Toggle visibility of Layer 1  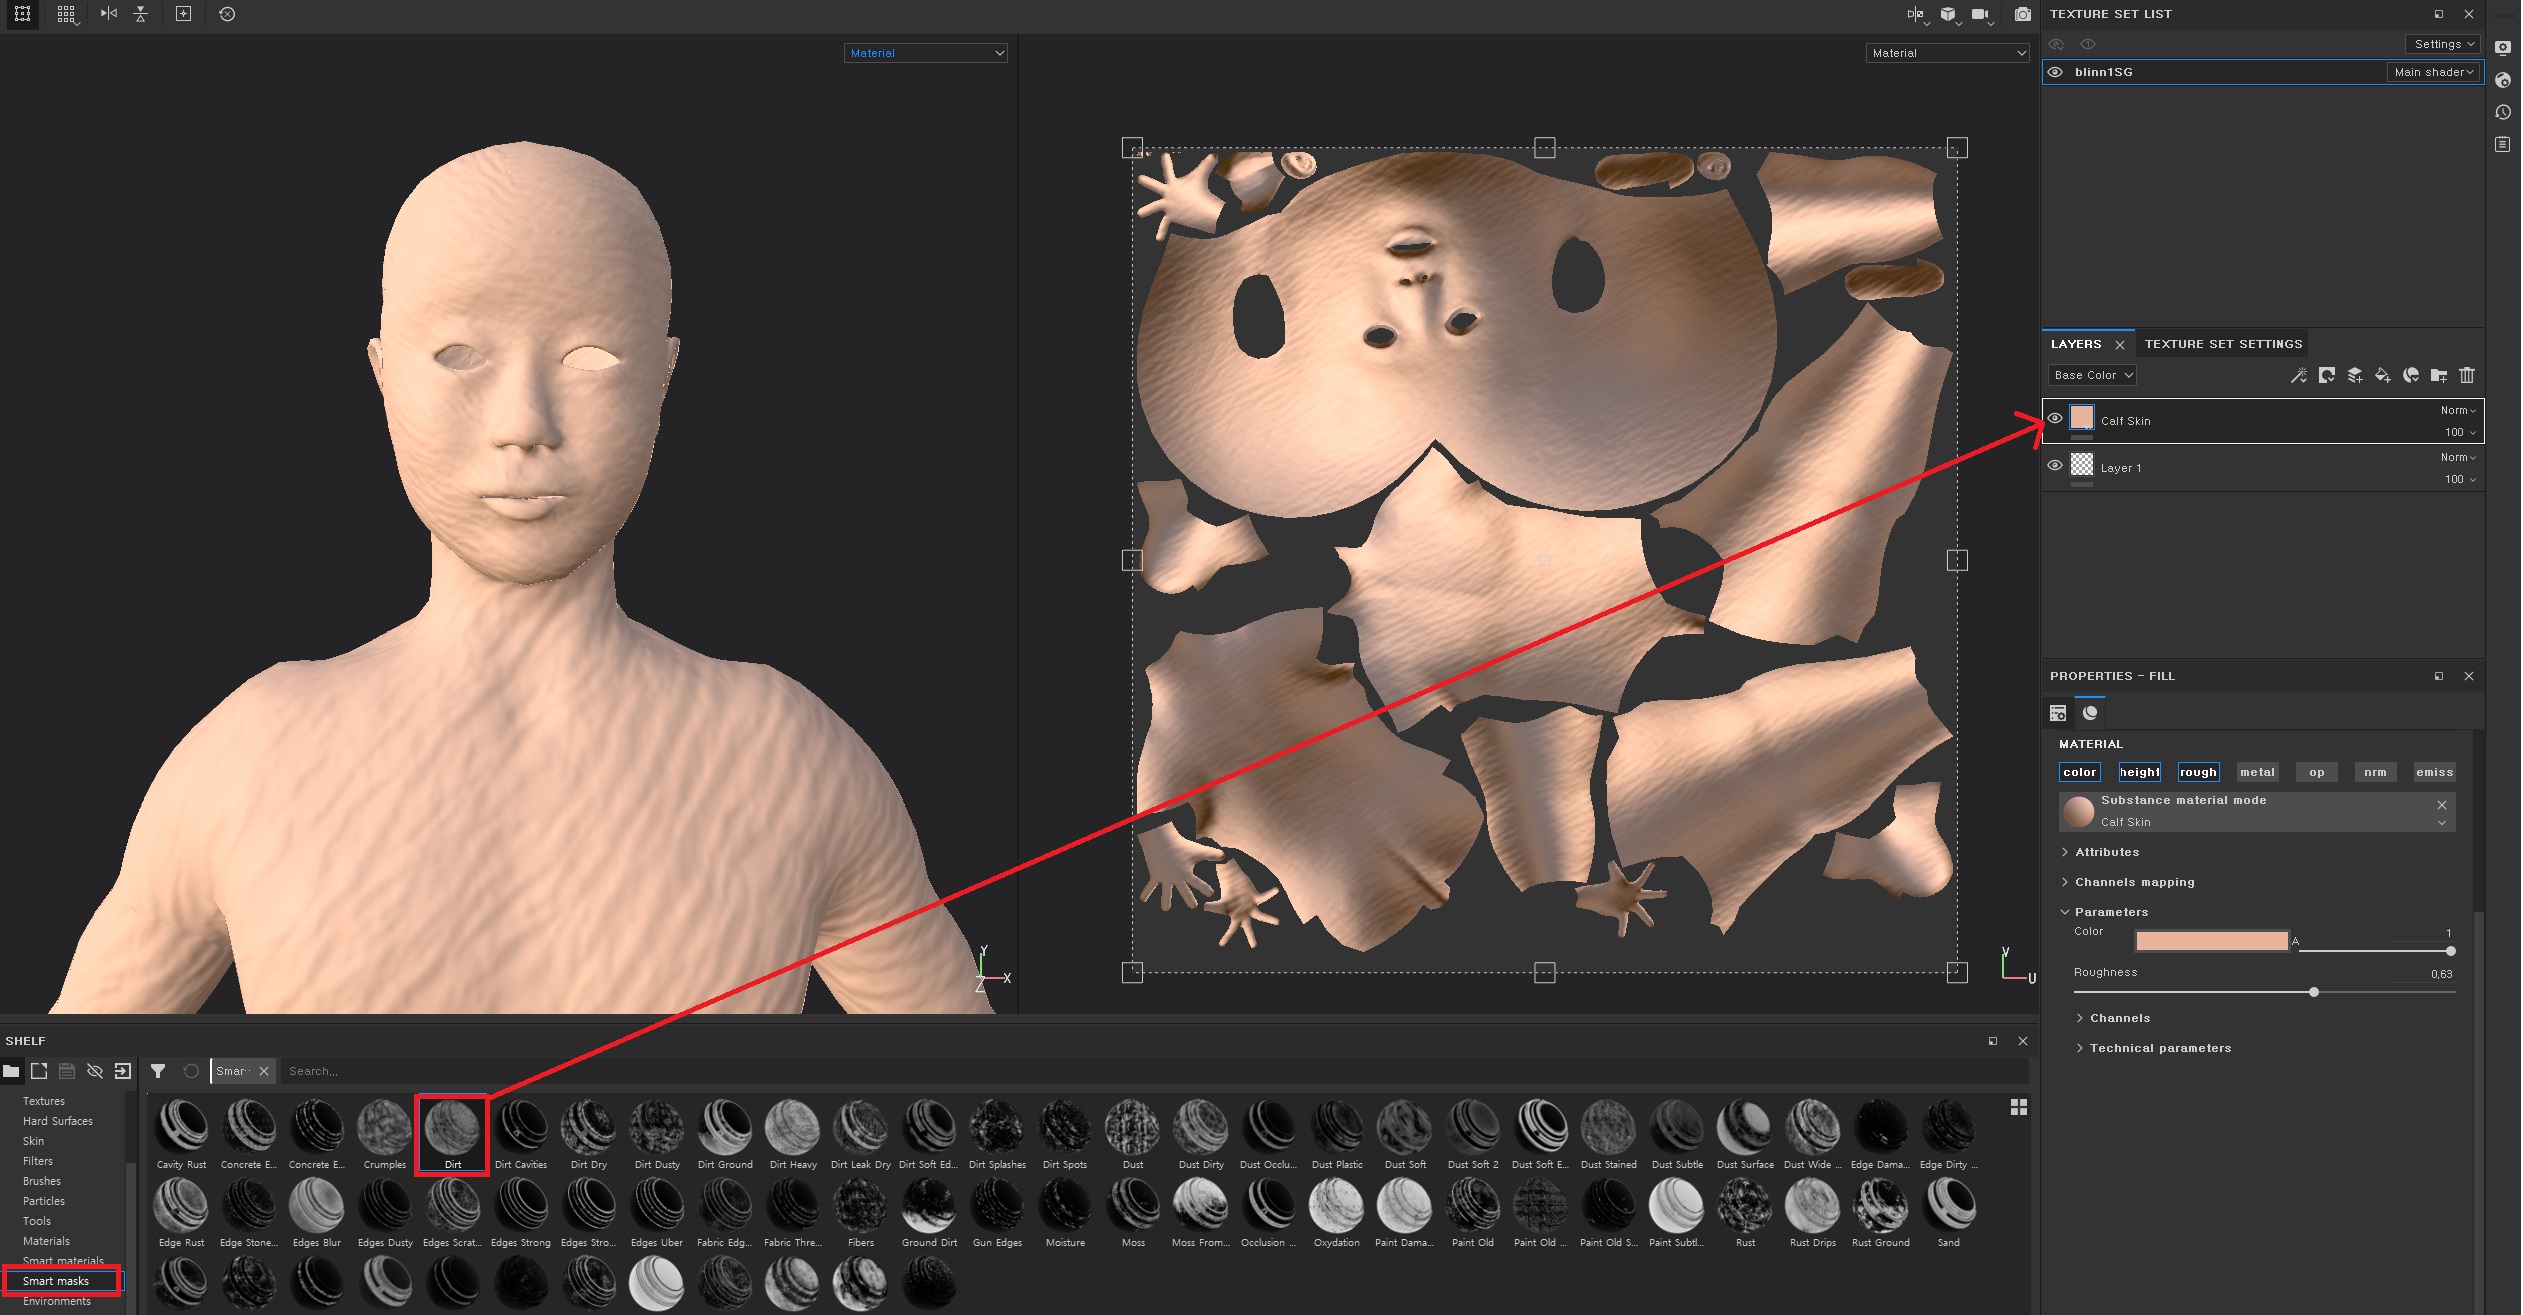(2055, 466)
